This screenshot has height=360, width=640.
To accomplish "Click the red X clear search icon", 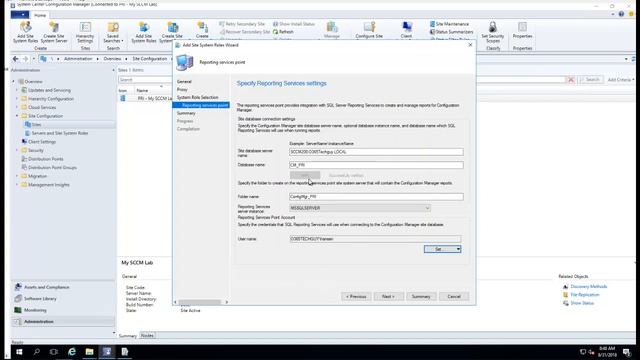I will pos(571,80).
